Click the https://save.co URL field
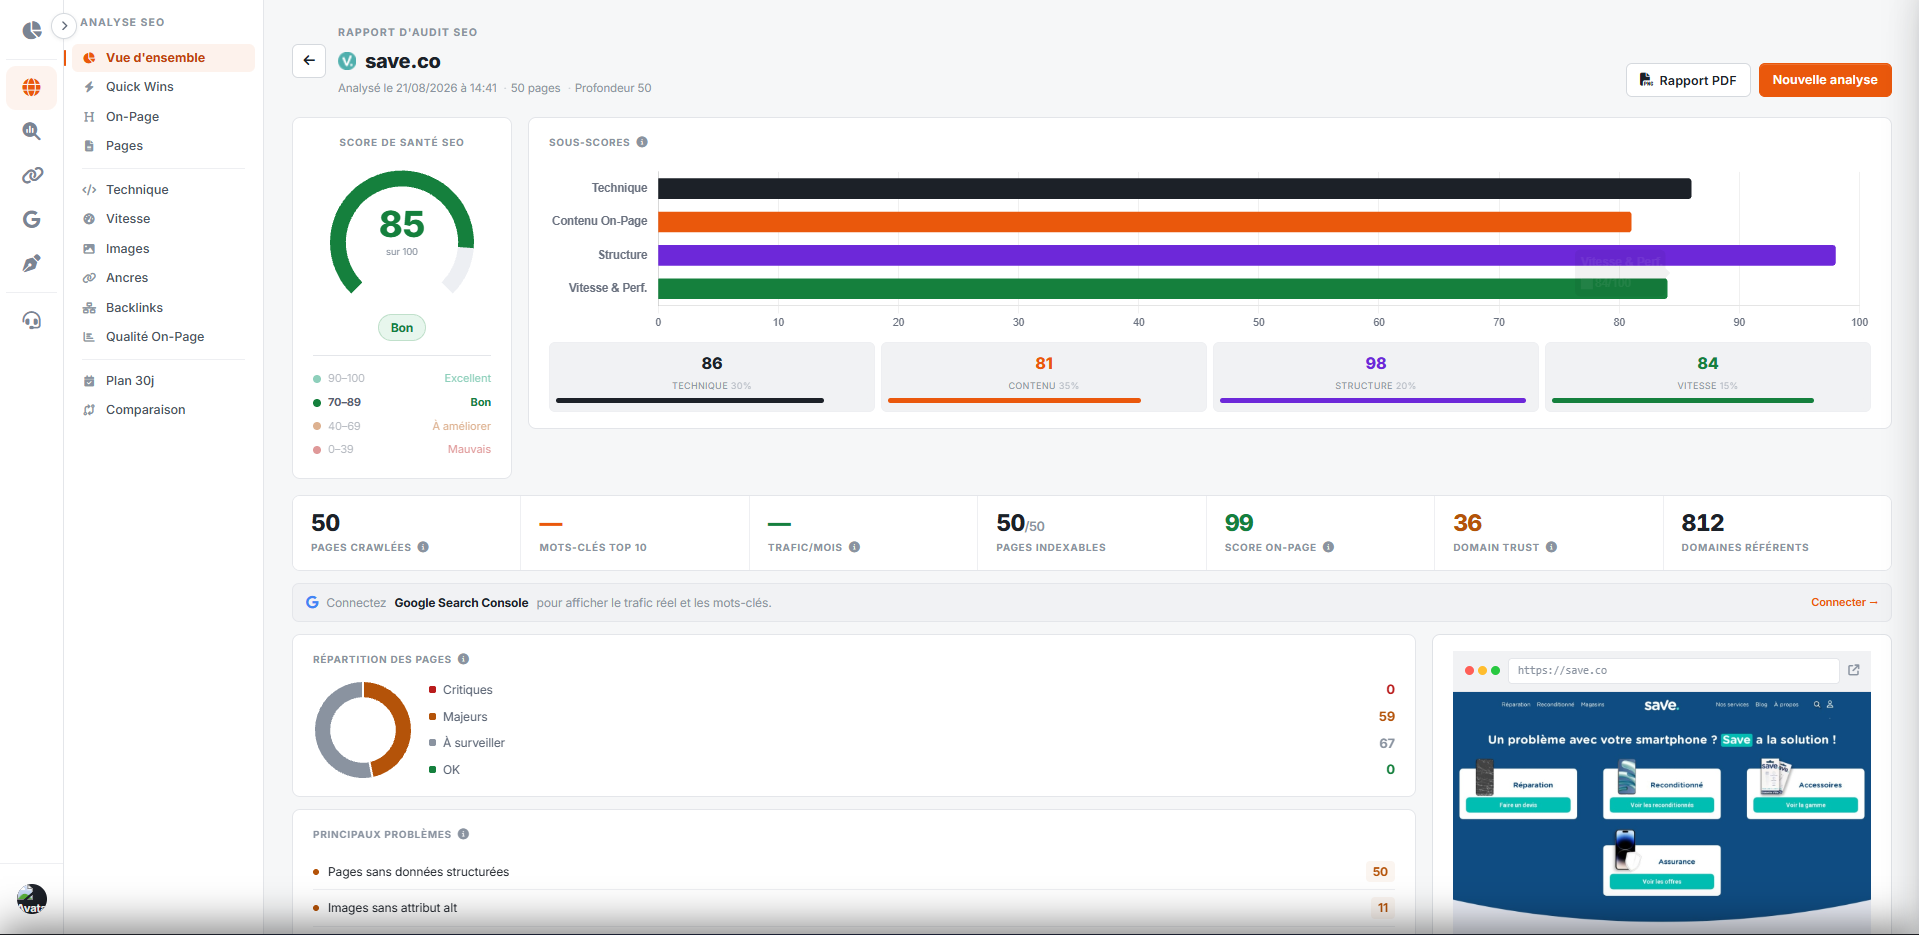 (x=1674, y=670)
